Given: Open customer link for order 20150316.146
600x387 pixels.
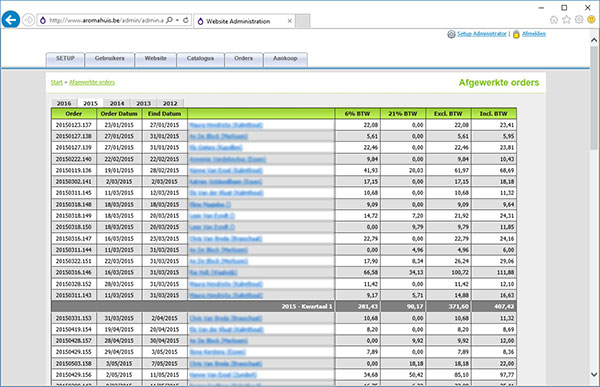Looking at the screenshot, I should coord(213,273).
